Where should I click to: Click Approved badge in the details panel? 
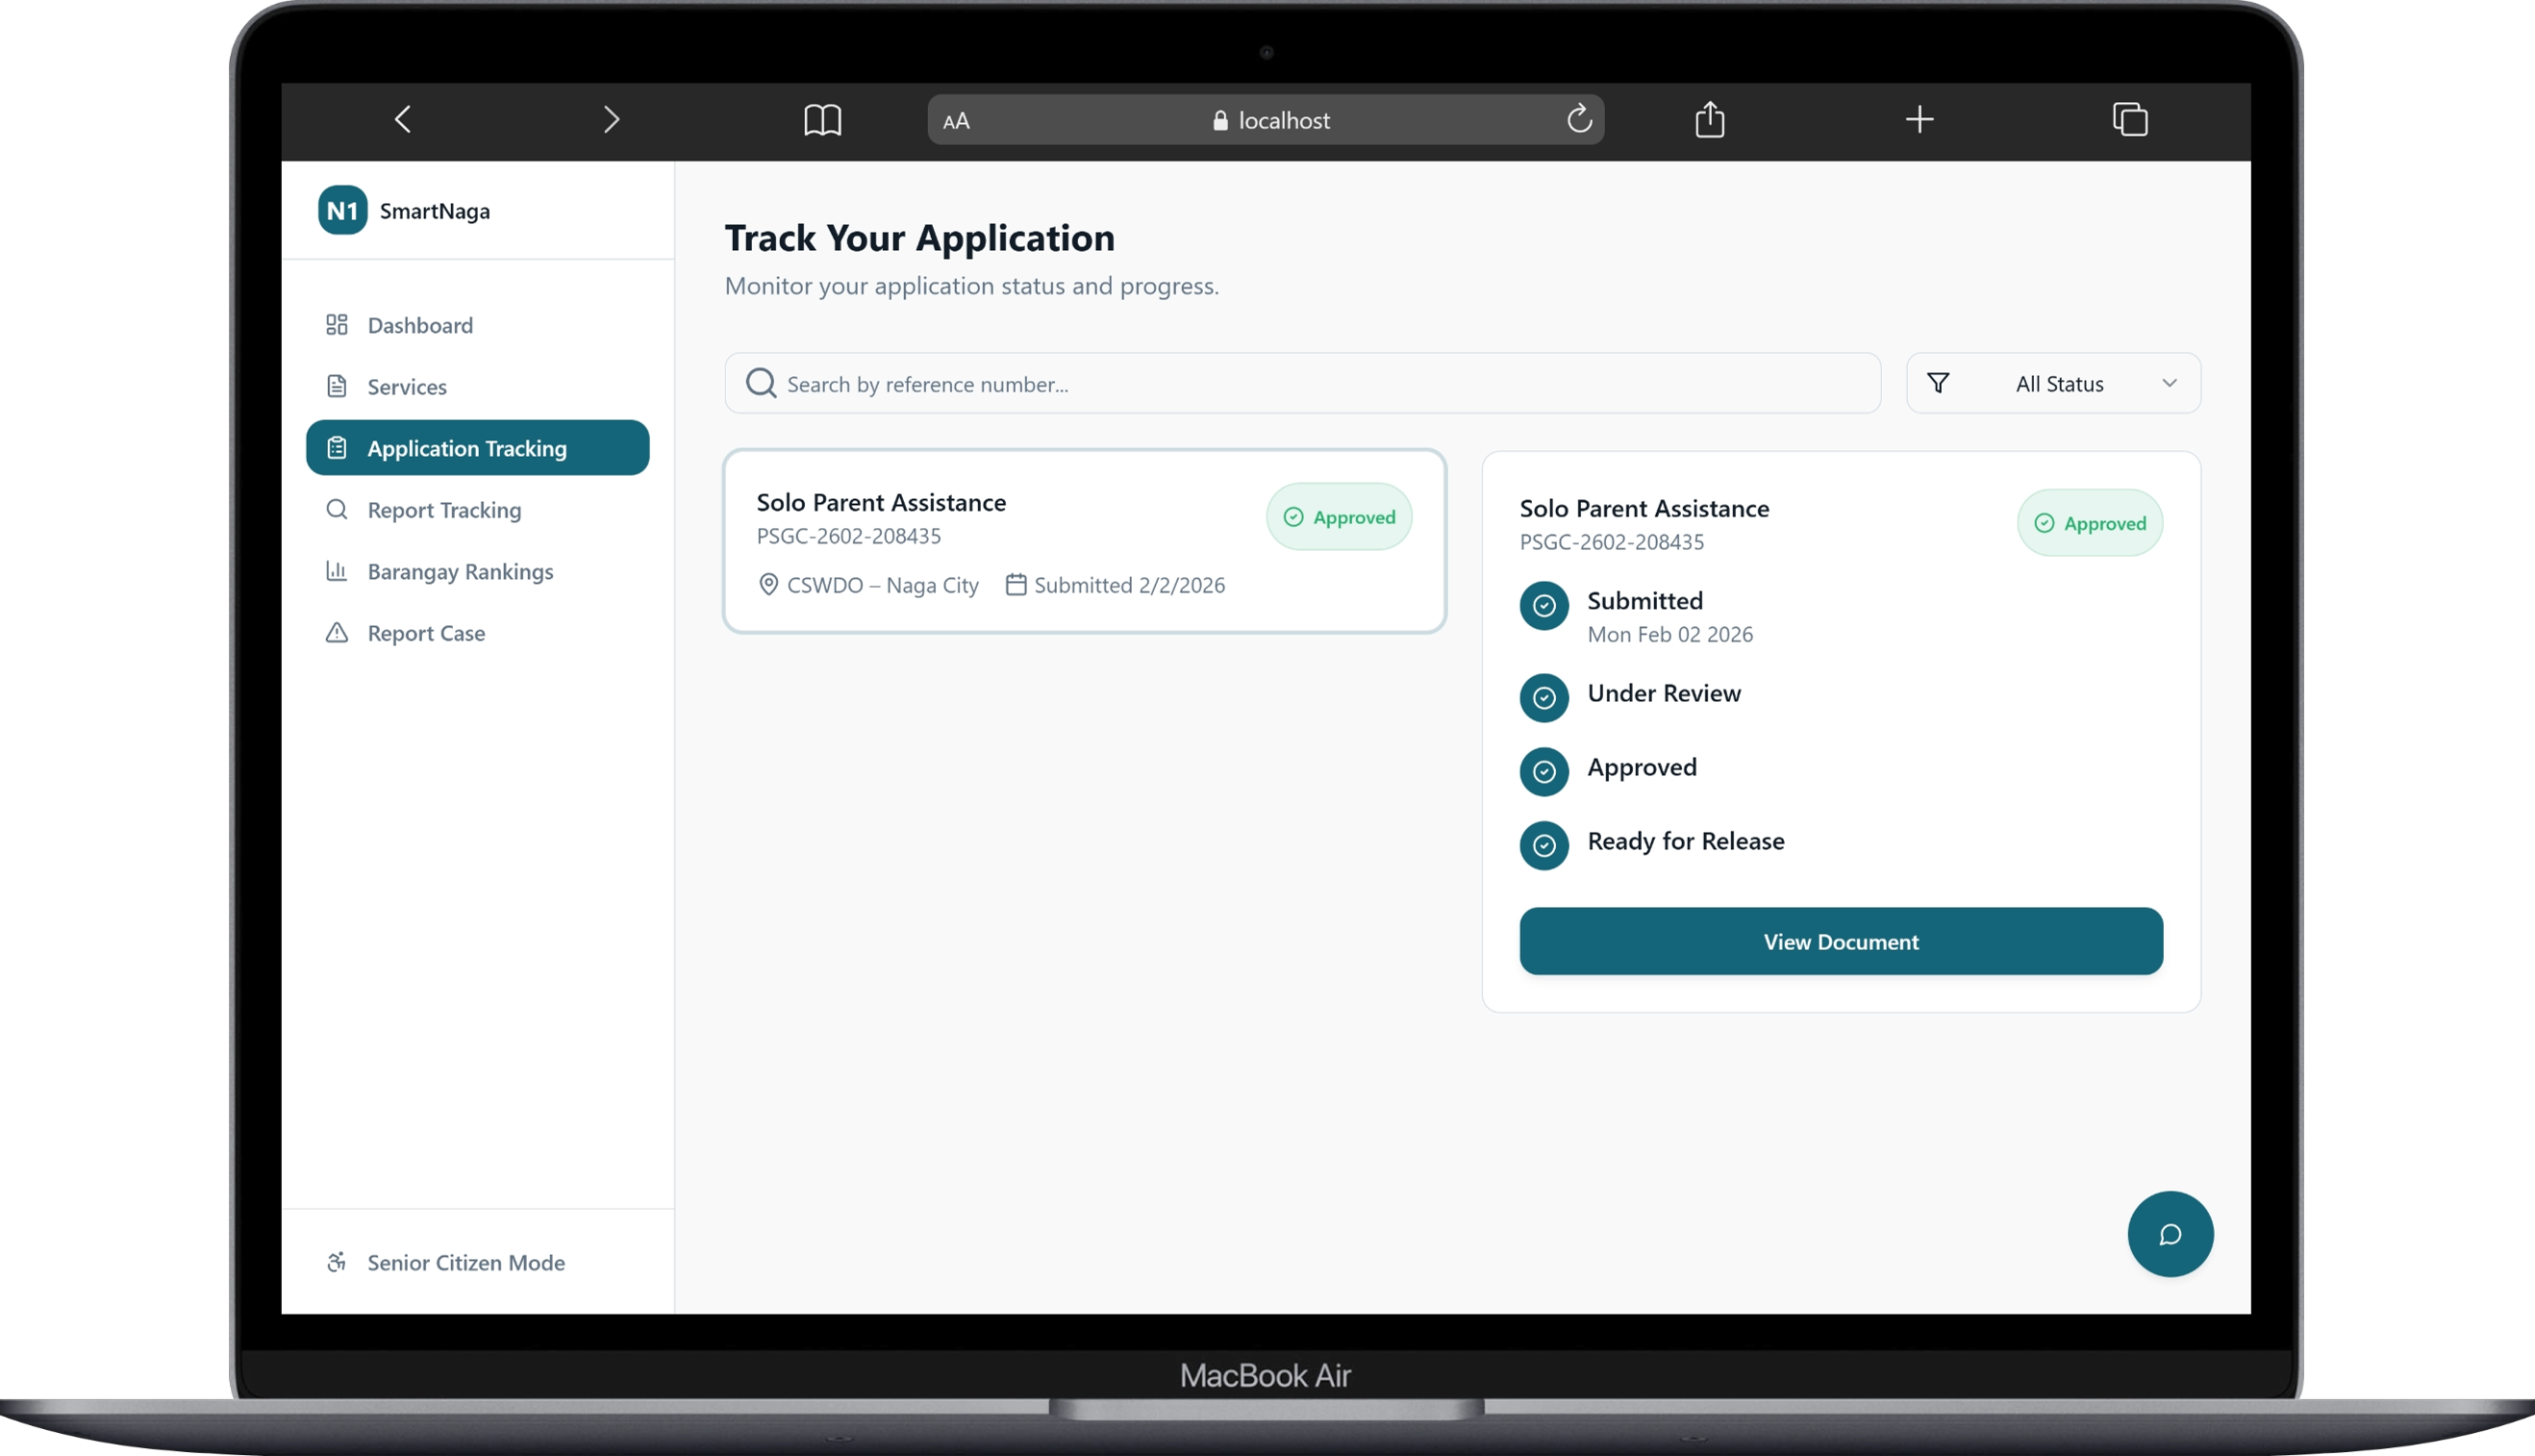pyautogui.click(x=2090, y=523)
